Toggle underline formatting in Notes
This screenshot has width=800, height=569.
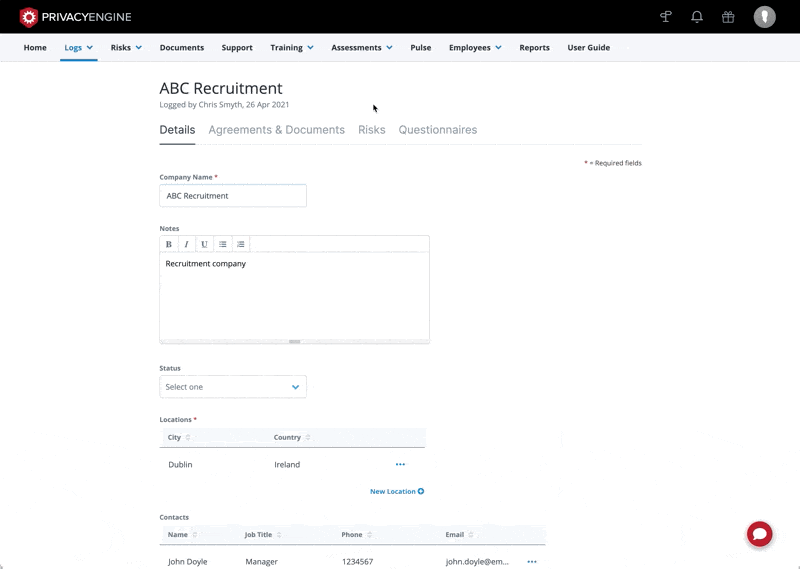[x=204, y=244]
